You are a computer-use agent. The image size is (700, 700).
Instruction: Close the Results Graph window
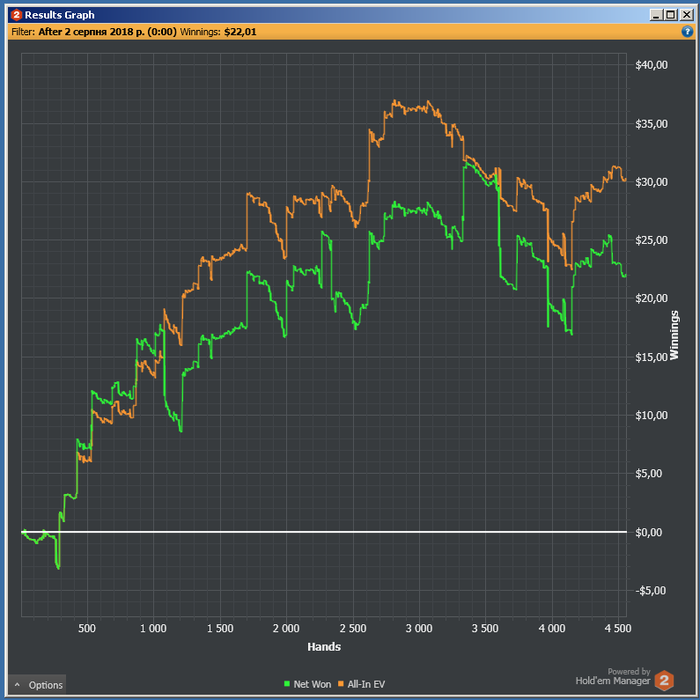[x=686, y=15]
